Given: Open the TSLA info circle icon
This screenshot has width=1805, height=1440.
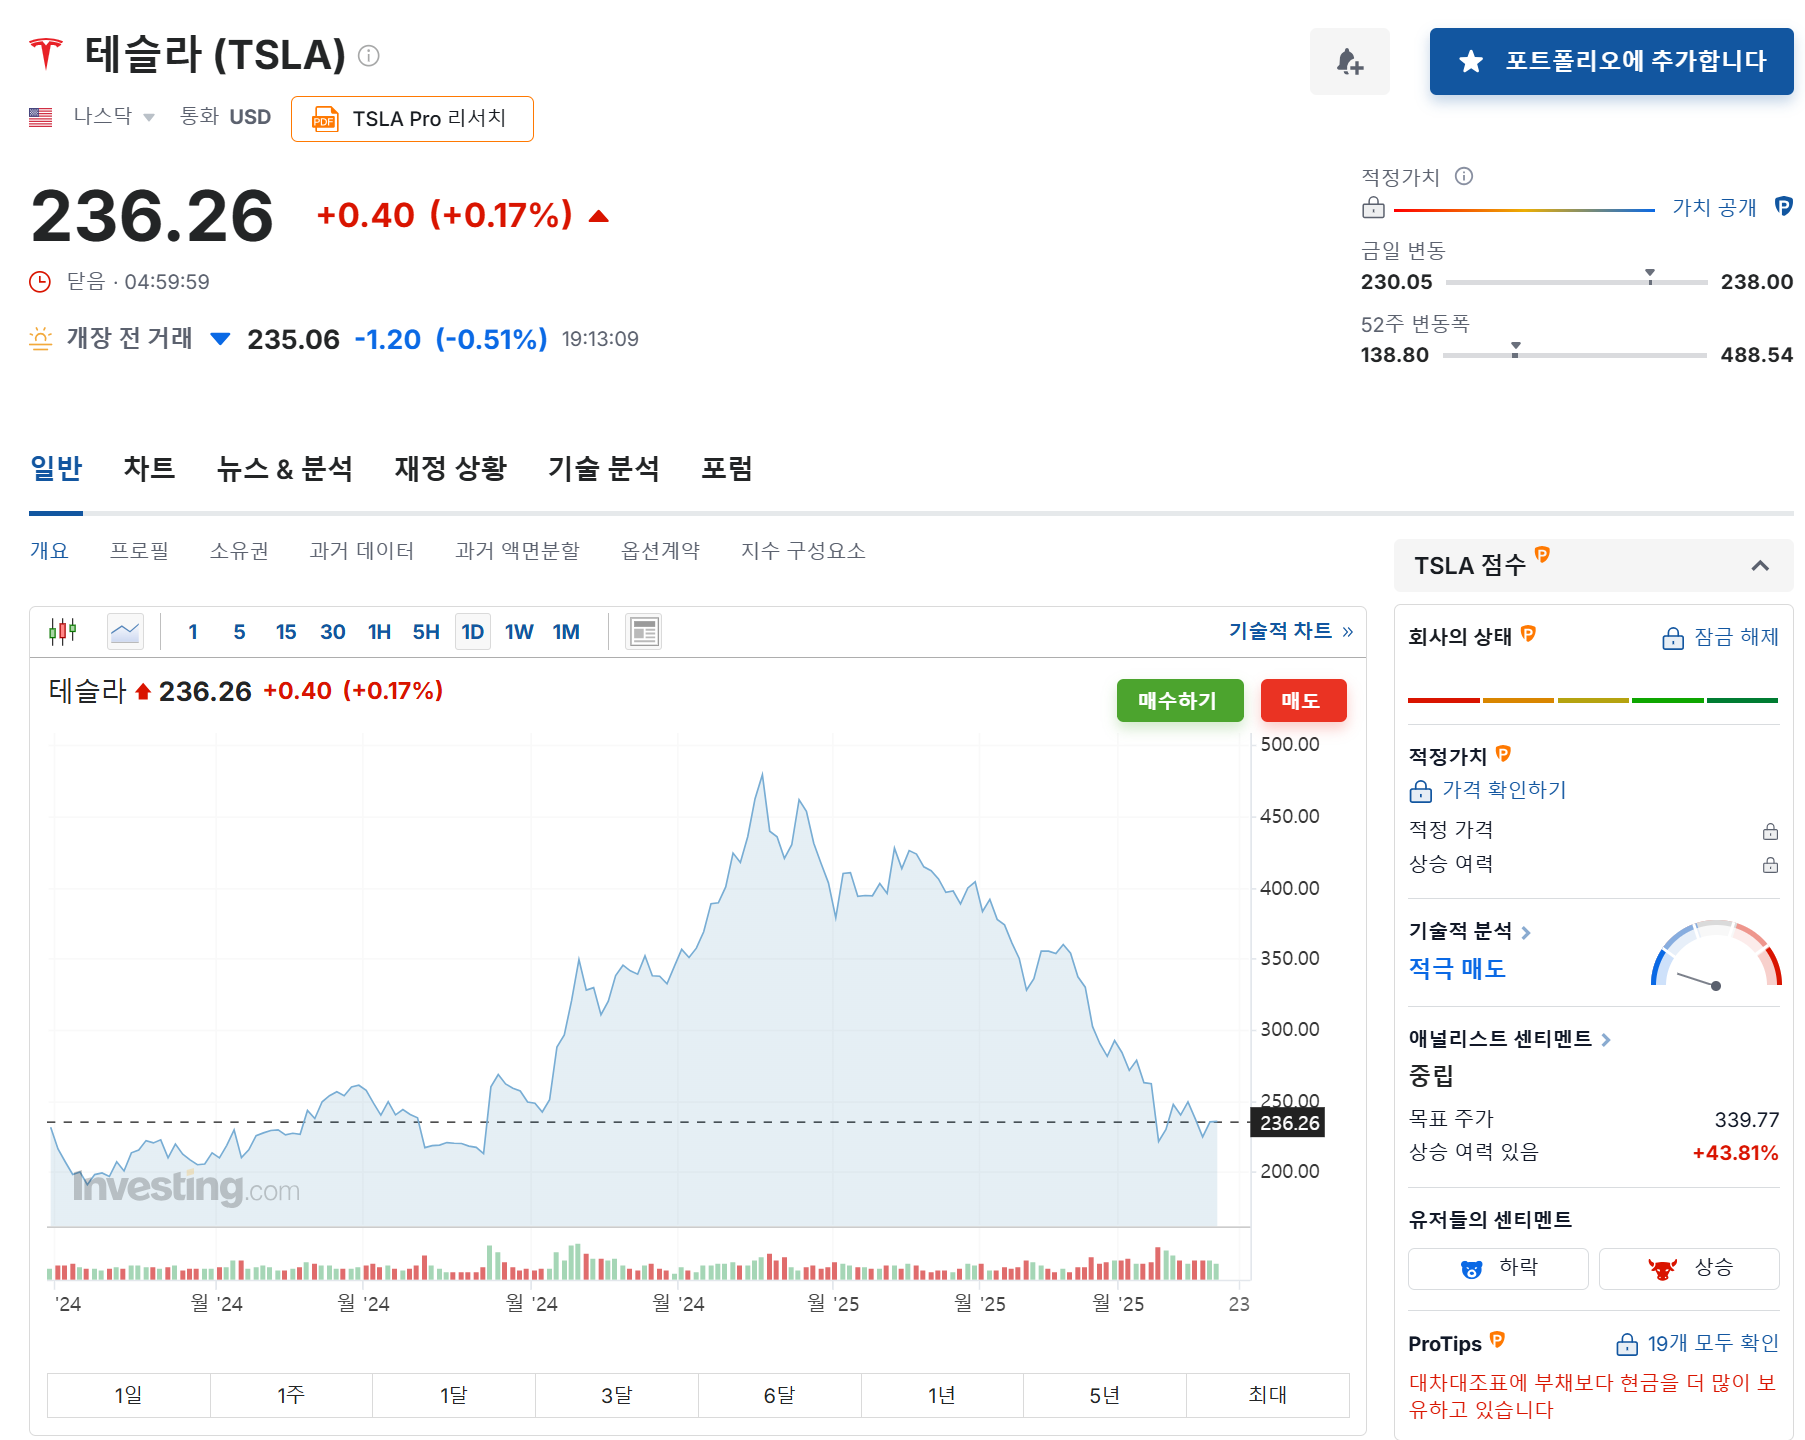Looking at the screenshot, I should coord(369,56).
